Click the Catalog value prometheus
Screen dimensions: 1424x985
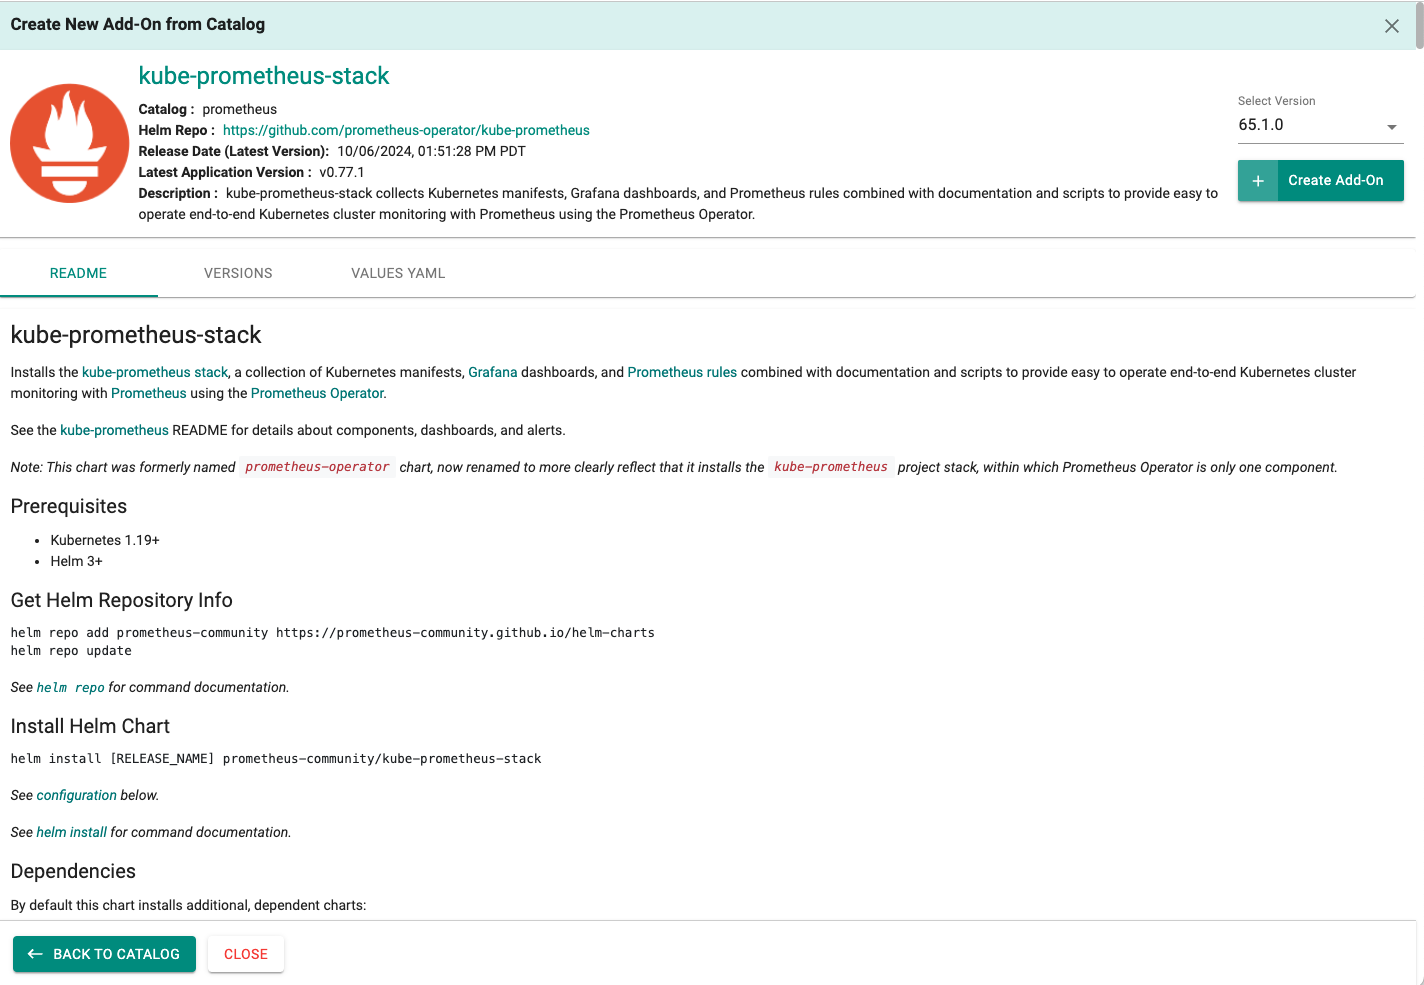(240, 109)
